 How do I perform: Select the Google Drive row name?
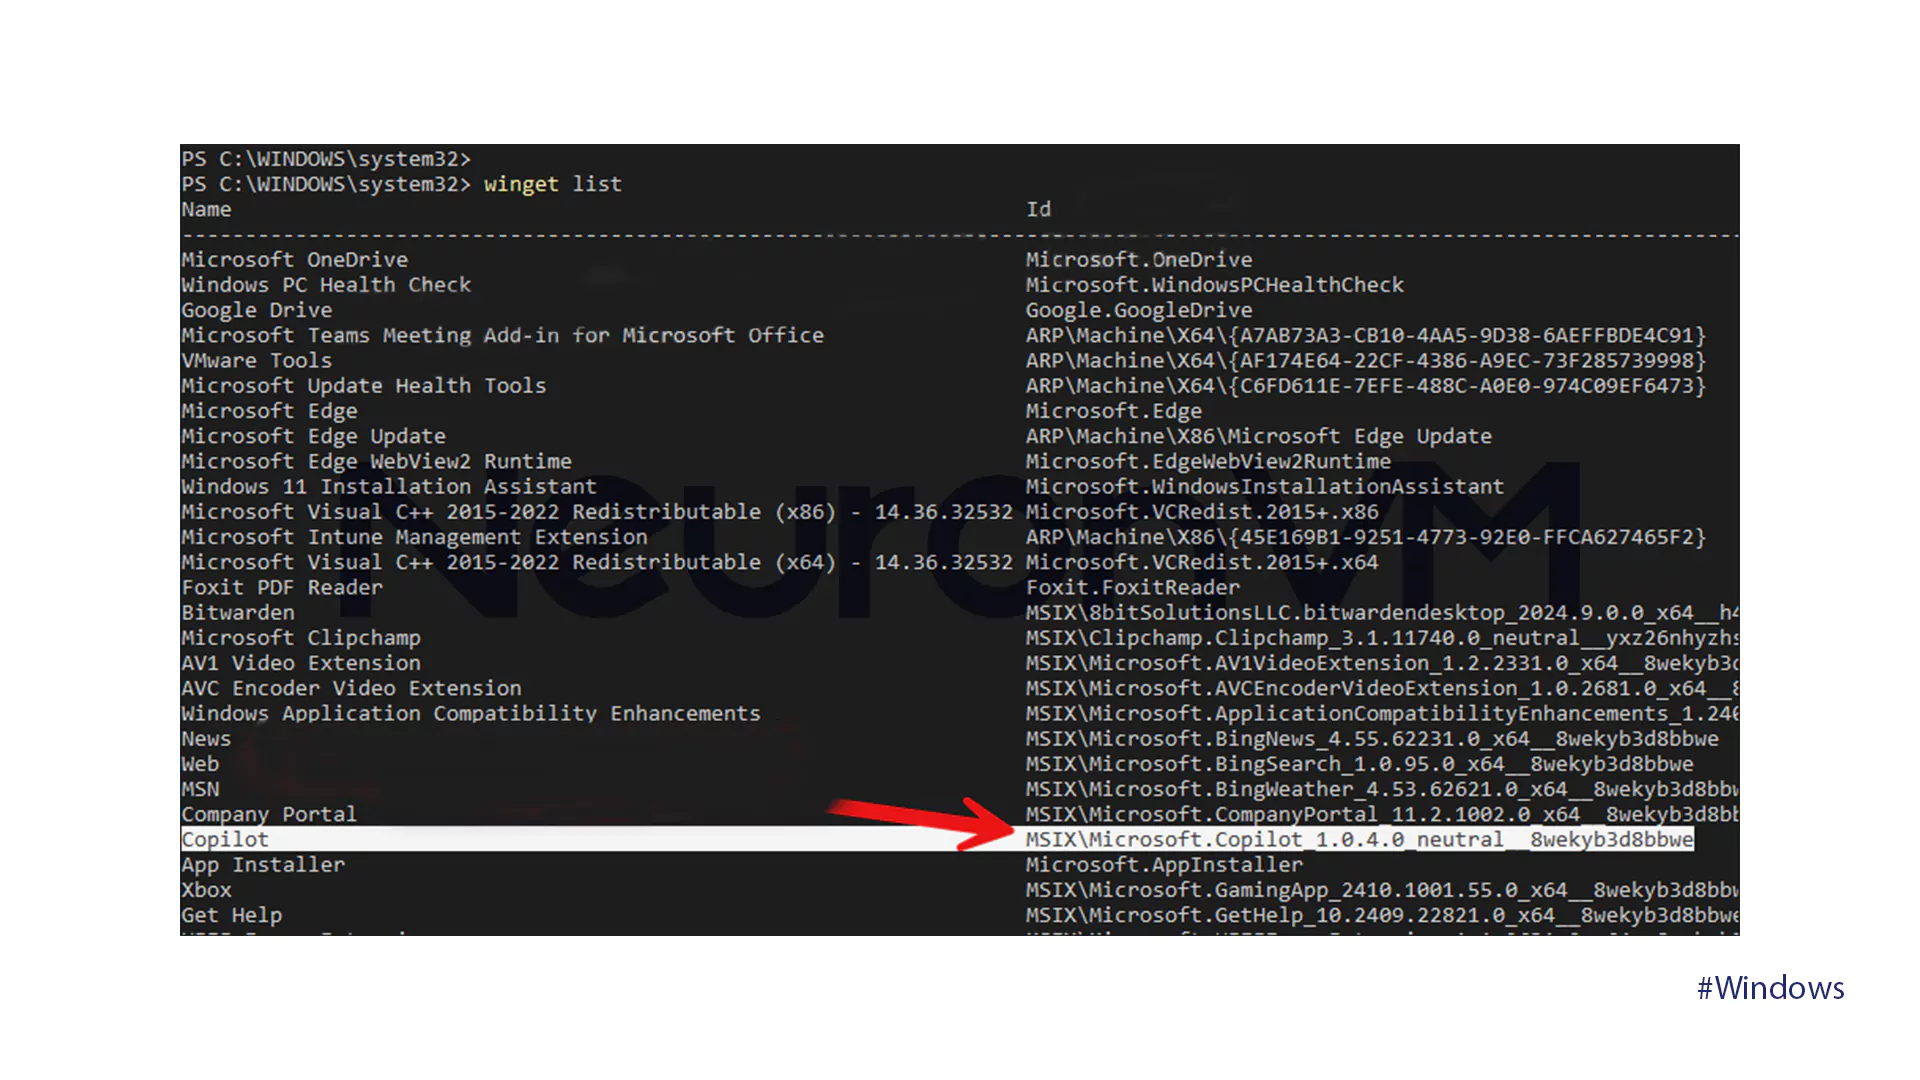[256, 311]
